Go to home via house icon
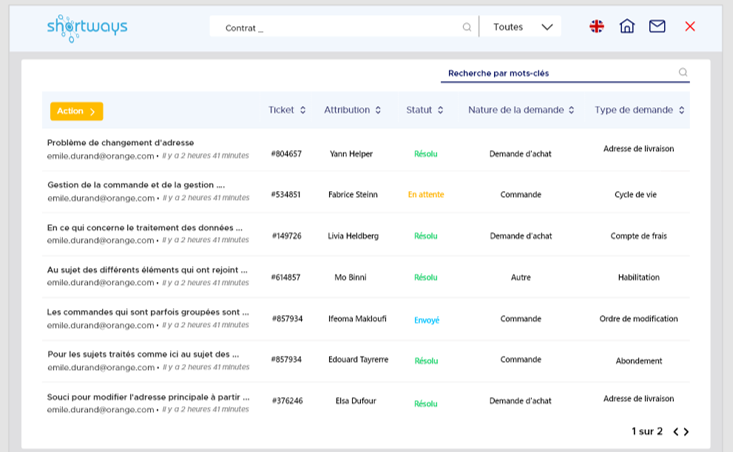733x452 pixels. coord(627,26)
